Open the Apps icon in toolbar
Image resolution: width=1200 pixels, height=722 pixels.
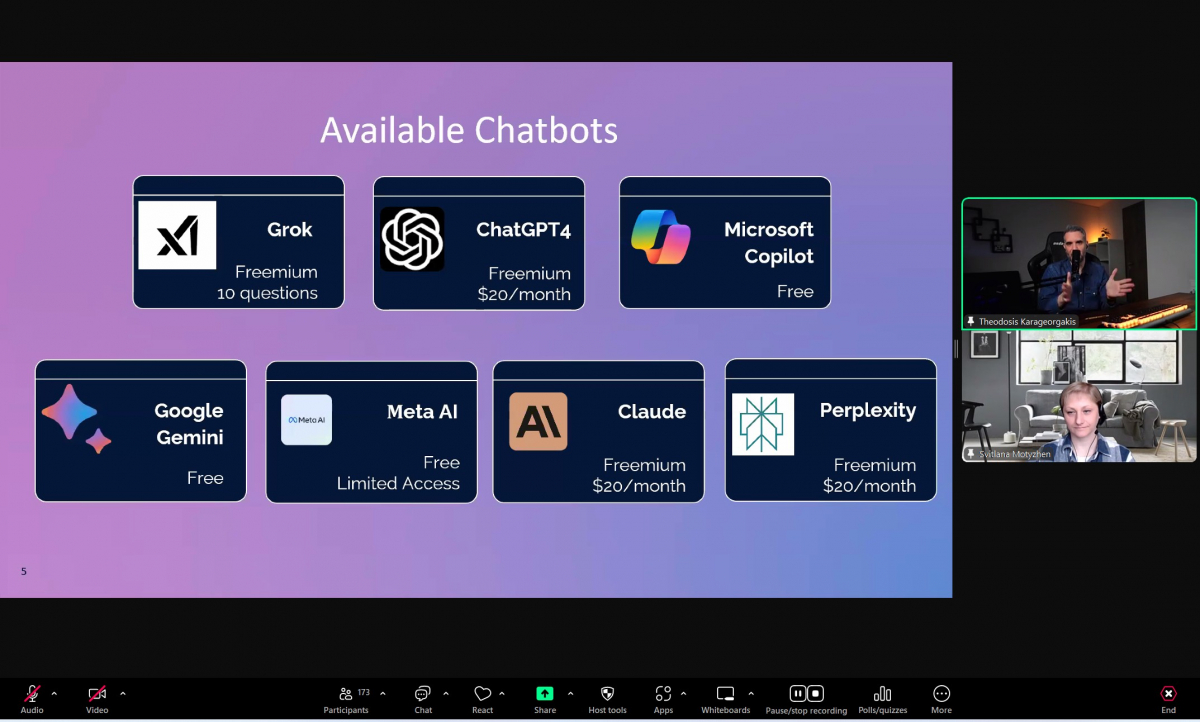(x=663, y=694)
